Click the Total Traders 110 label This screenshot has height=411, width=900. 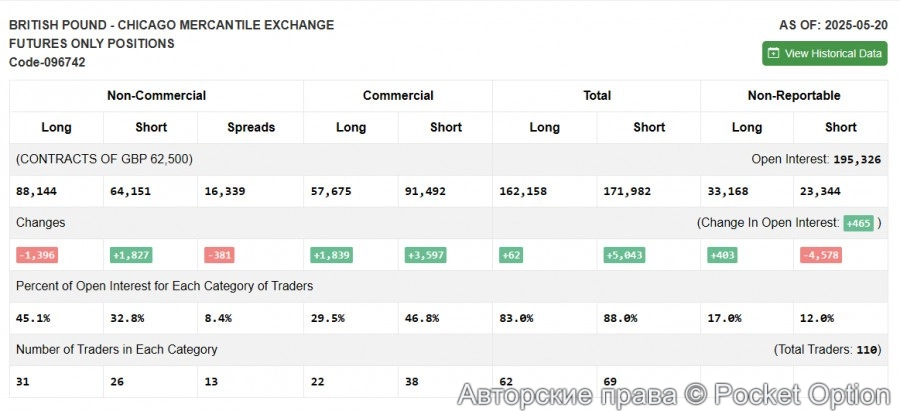click(826, 350)
